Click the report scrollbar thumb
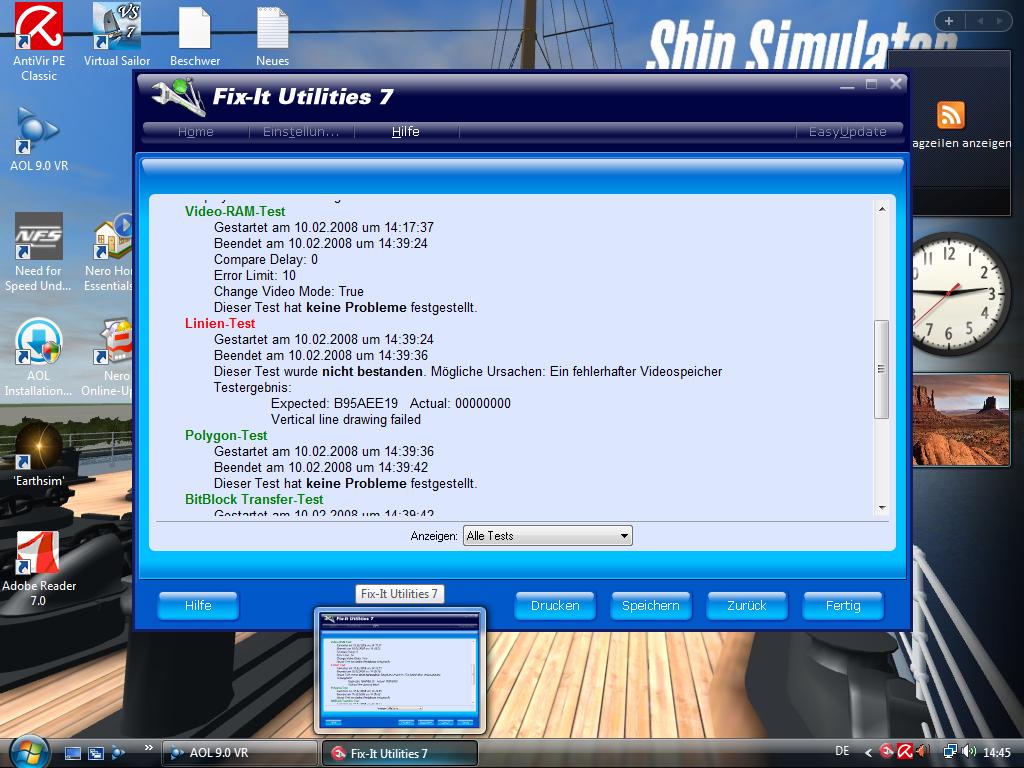Viewport: 1024px width, 768px height. 882,369
